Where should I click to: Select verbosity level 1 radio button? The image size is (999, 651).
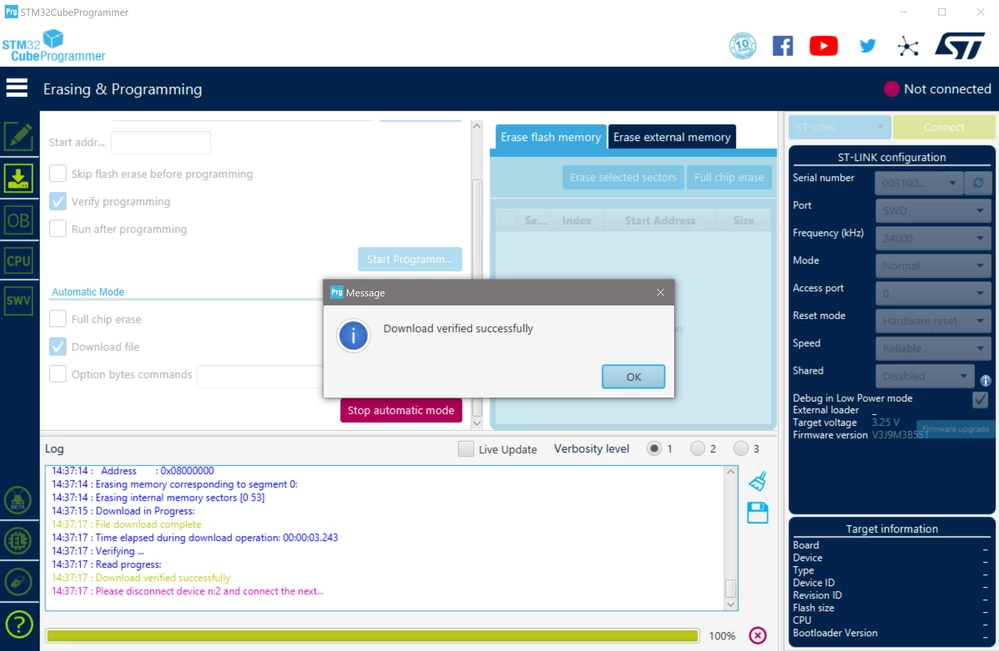tap(654, 448)
